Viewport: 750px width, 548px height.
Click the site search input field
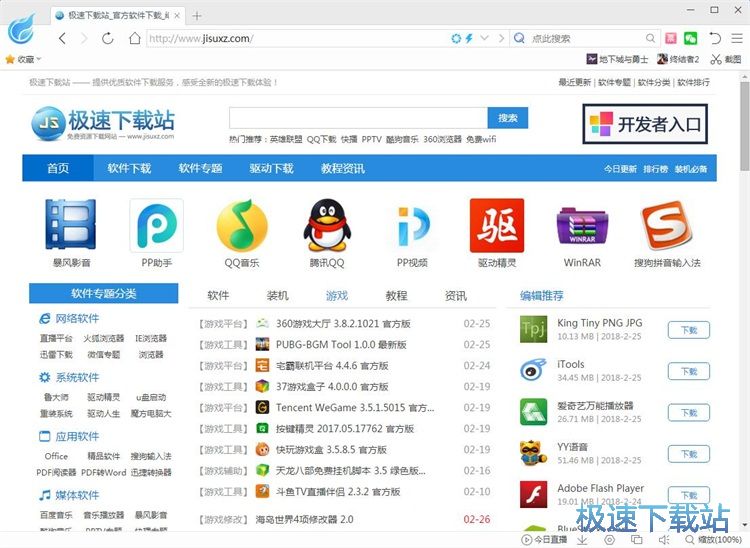(x=357, y=118)
